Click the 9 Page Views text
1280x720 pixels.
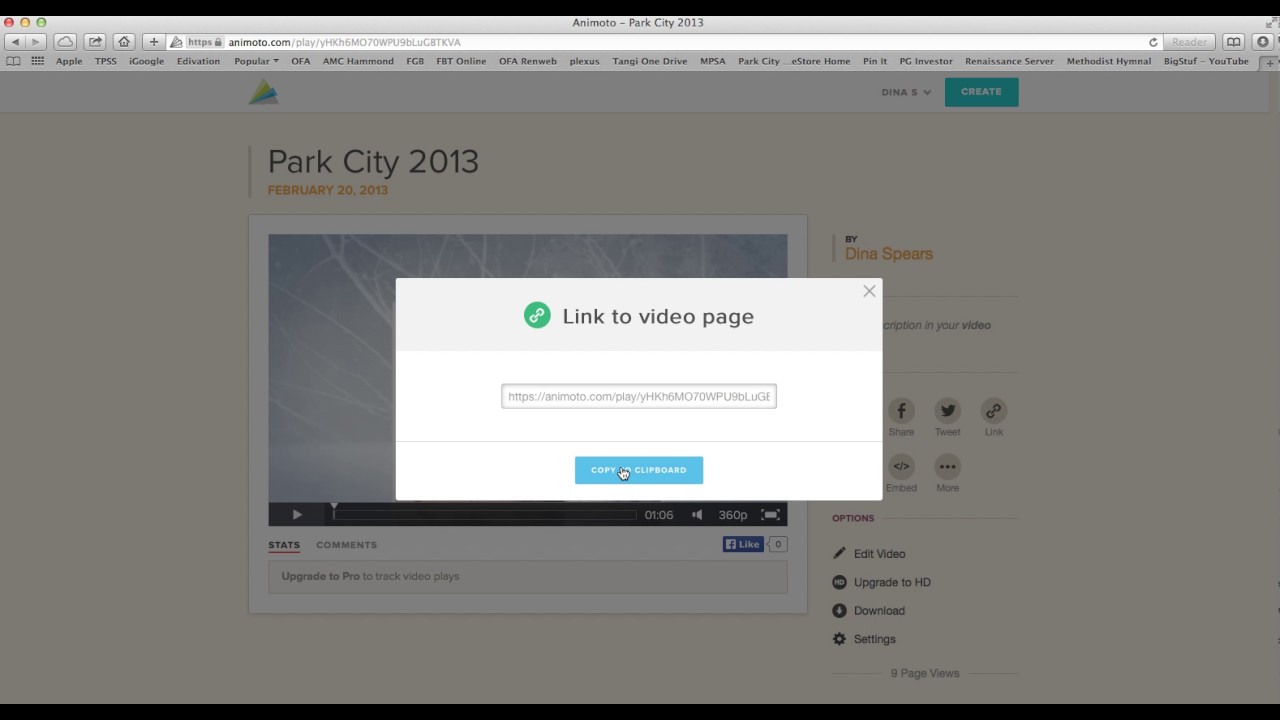click(925, 673)
